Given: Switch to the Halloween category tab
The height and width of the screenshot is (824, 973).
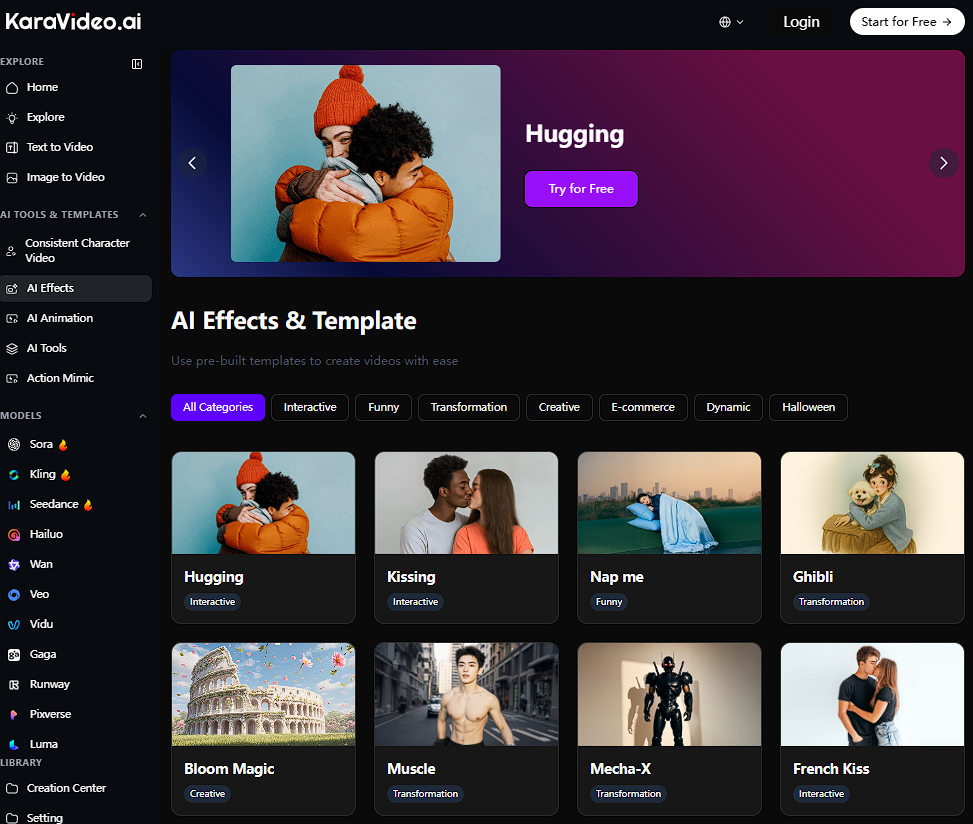Looking at the screenshot, I should (x=808, y=407).
